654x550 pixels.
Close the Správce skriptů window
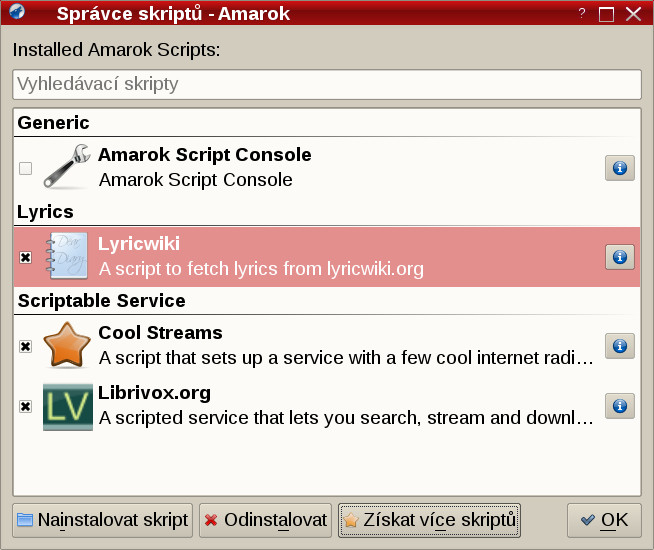[634, 14]
